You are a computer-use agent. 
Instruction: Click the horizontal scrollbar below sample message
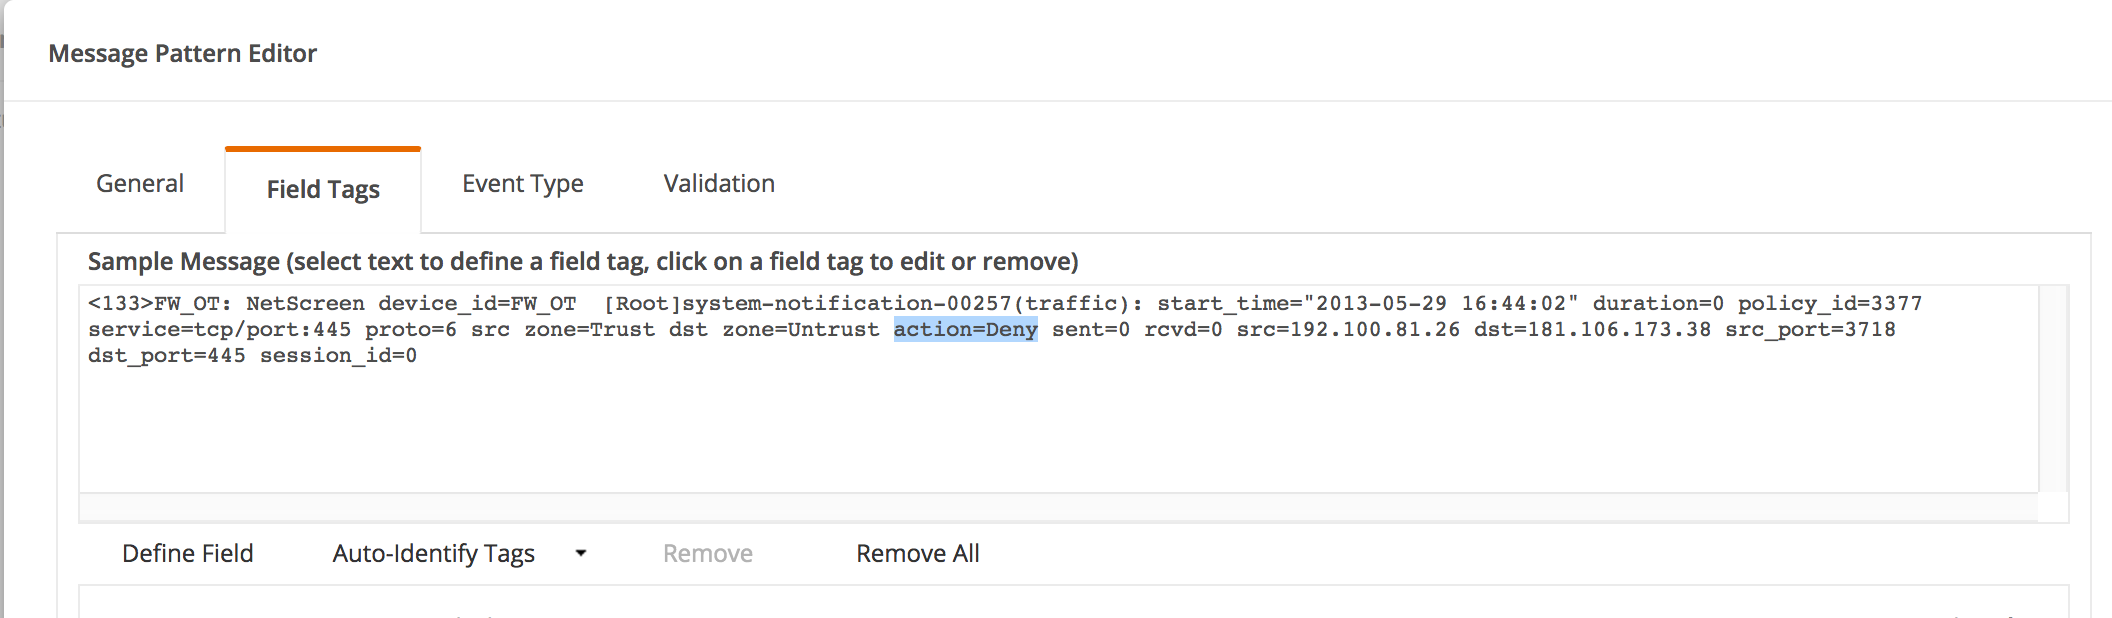(x=1058, y=508)
